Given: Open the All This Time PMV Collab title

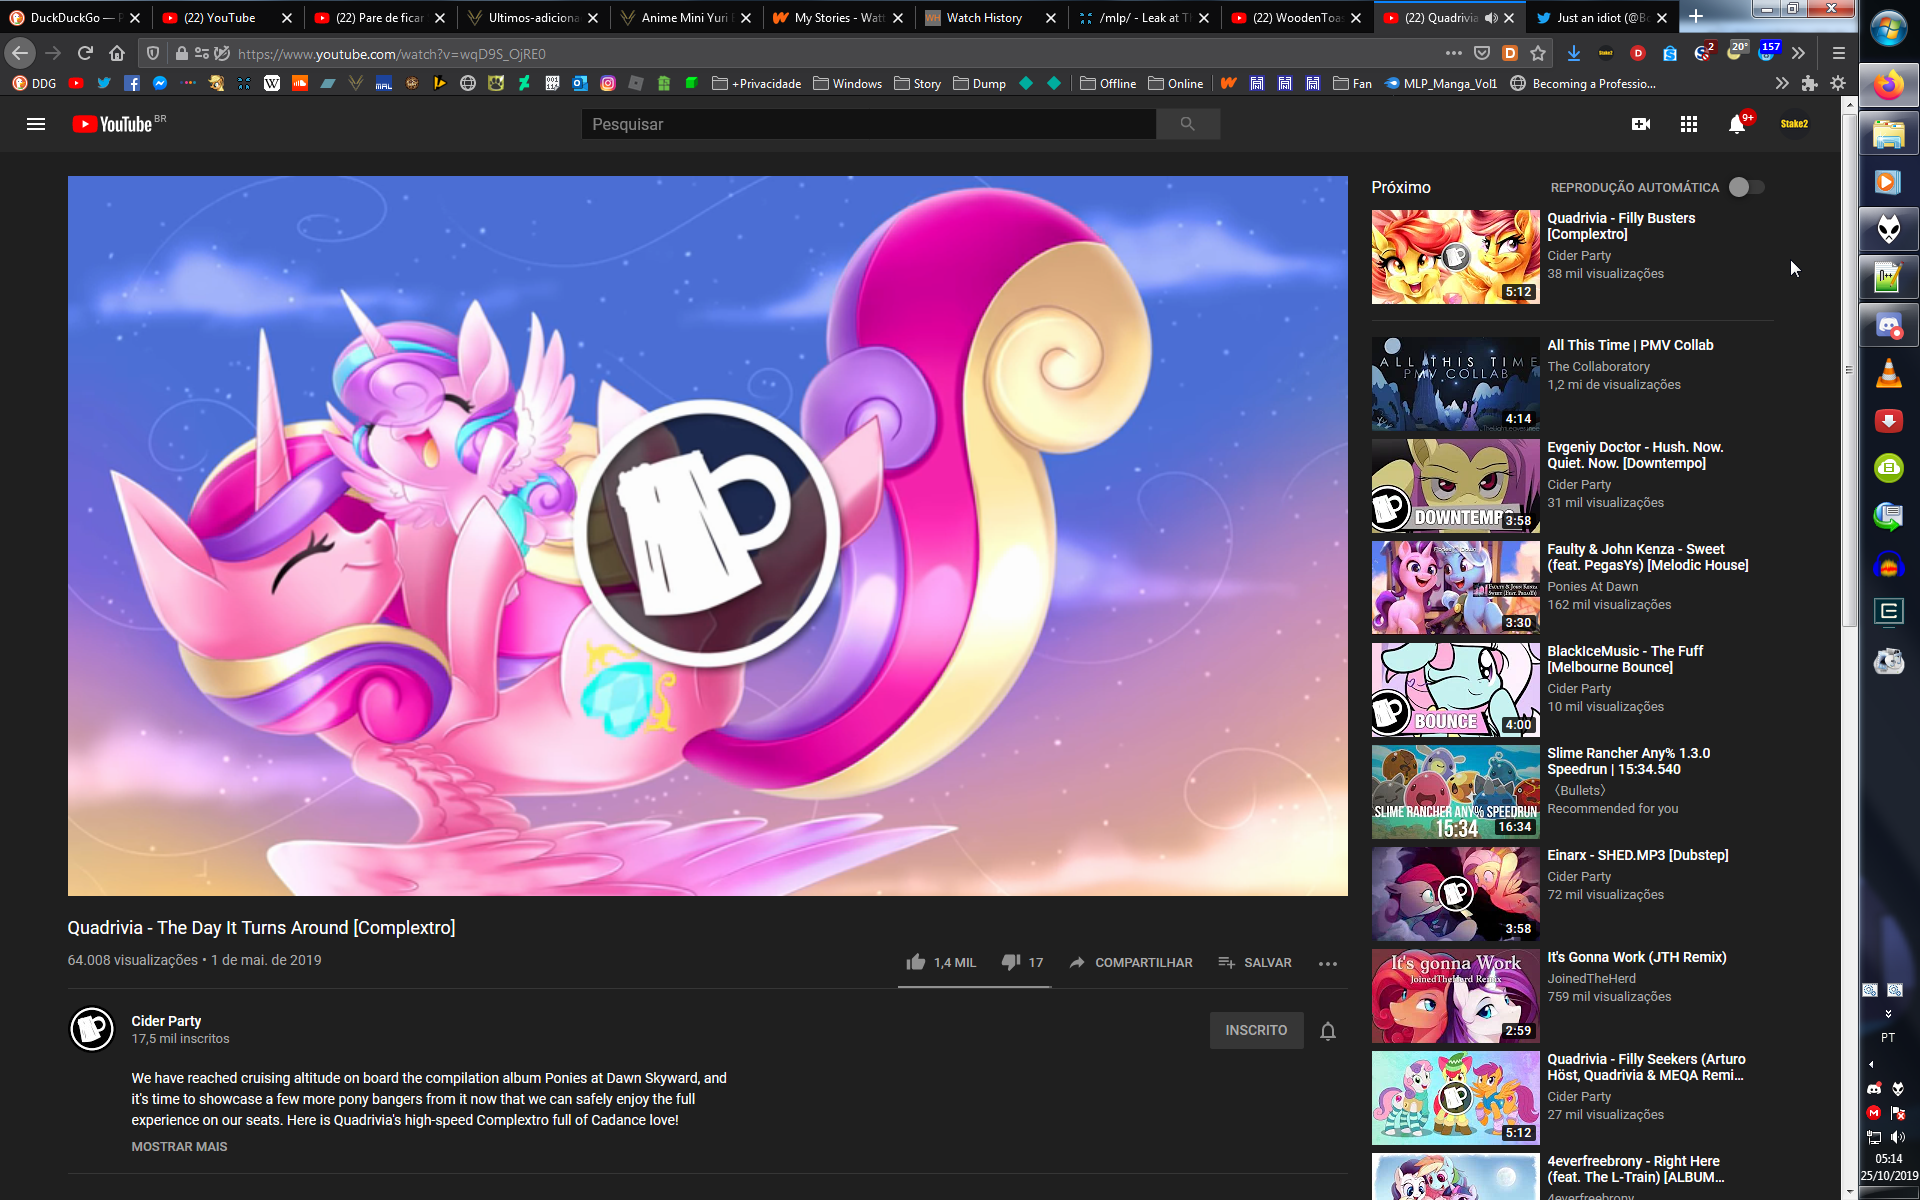Looking at the screenshot, I should [1630, 345].
